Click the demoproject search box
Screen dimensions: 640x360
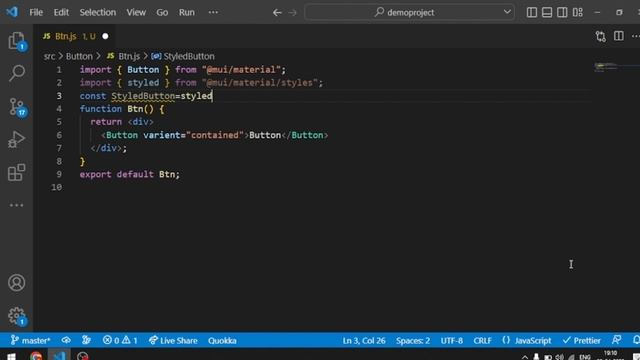click(x=409, y=12)
